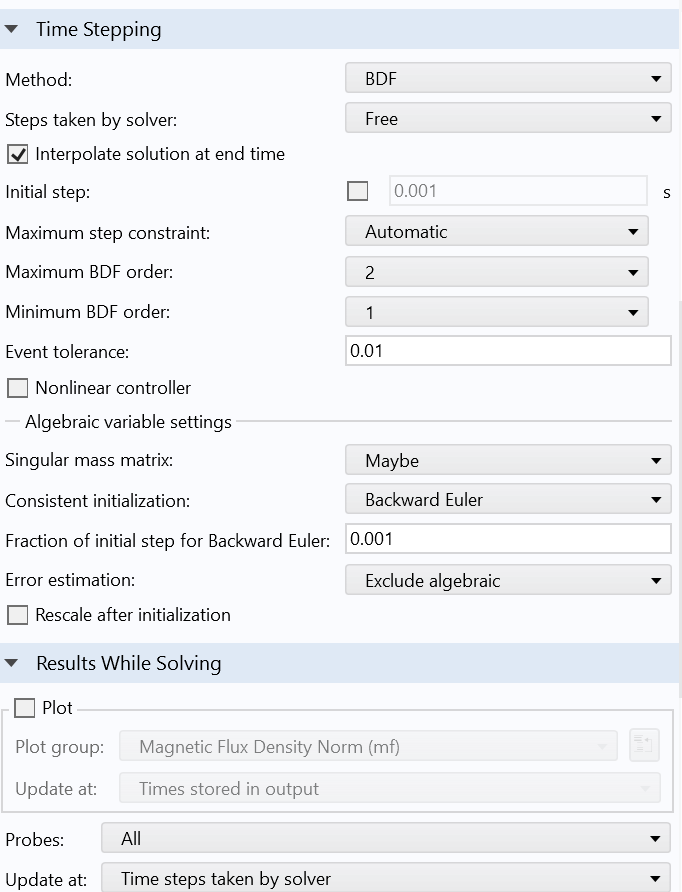This screenshot has height=892, width=682.
Task: Enable the Initial step checkbox
Action: coord(357,191)
